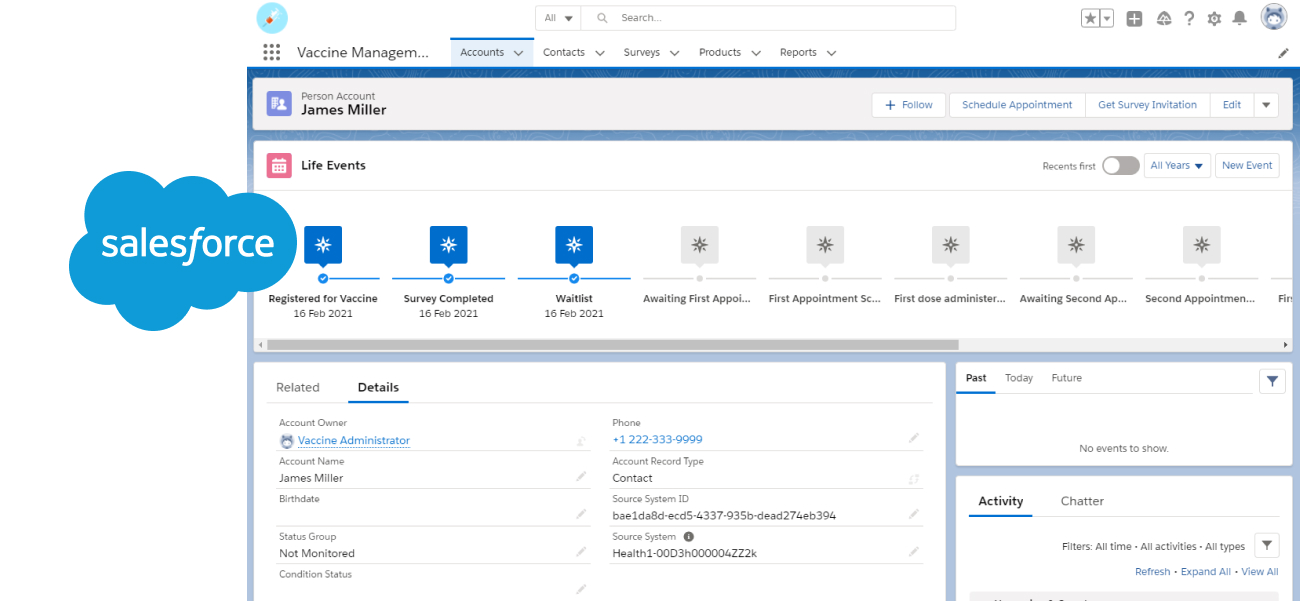
Task: Open the Vaccine Administrator owner link
Action: tap(354, 440)
